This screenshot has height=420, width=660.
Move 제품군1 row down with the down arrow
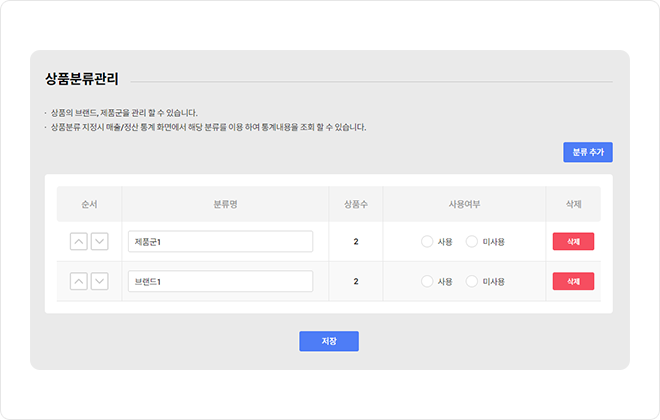coord(100,242)
